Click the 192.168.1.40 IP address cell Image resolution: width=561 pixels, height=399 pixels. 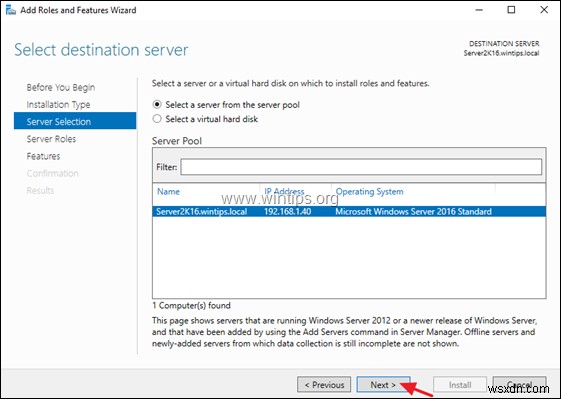click(287, 211)
